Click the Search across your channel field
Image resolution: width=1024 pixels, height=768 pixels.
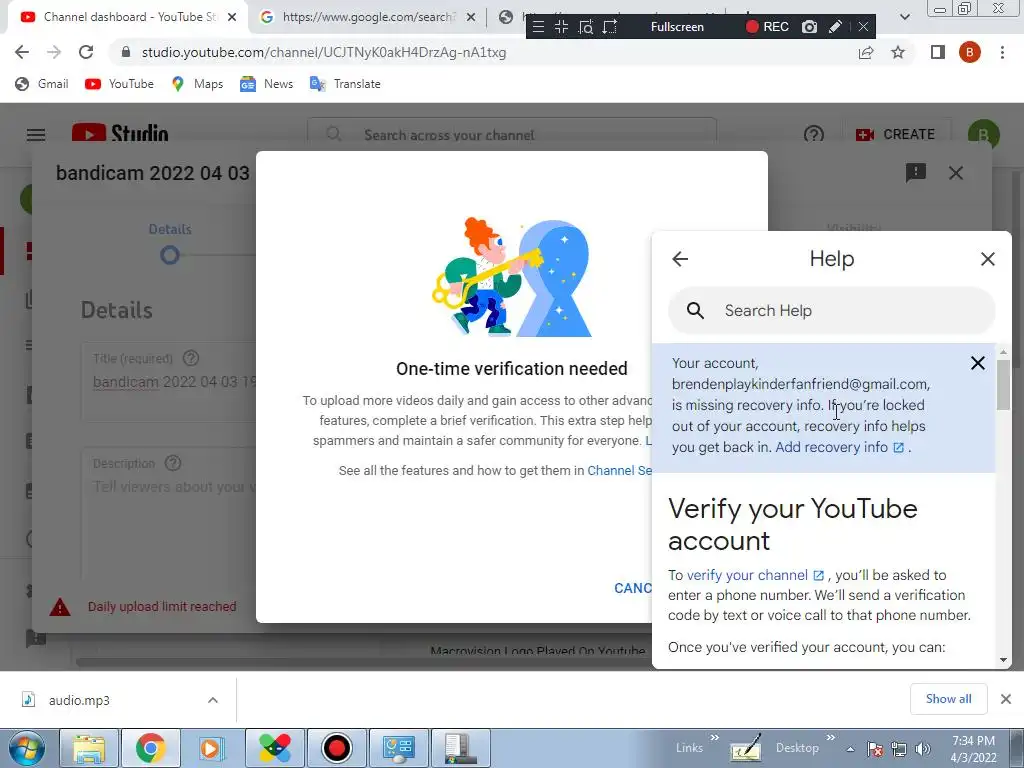[x=512, y=135]
